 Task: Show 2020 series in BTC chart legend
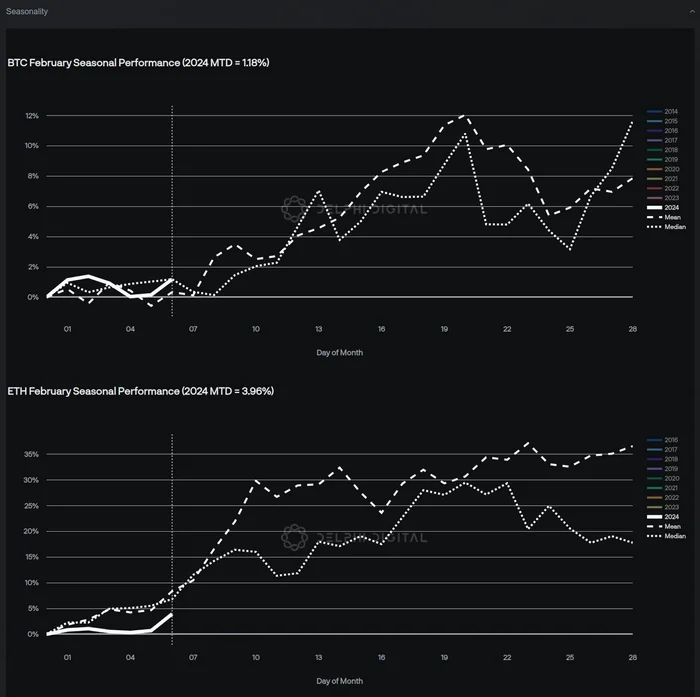click(x=663, y=169)
